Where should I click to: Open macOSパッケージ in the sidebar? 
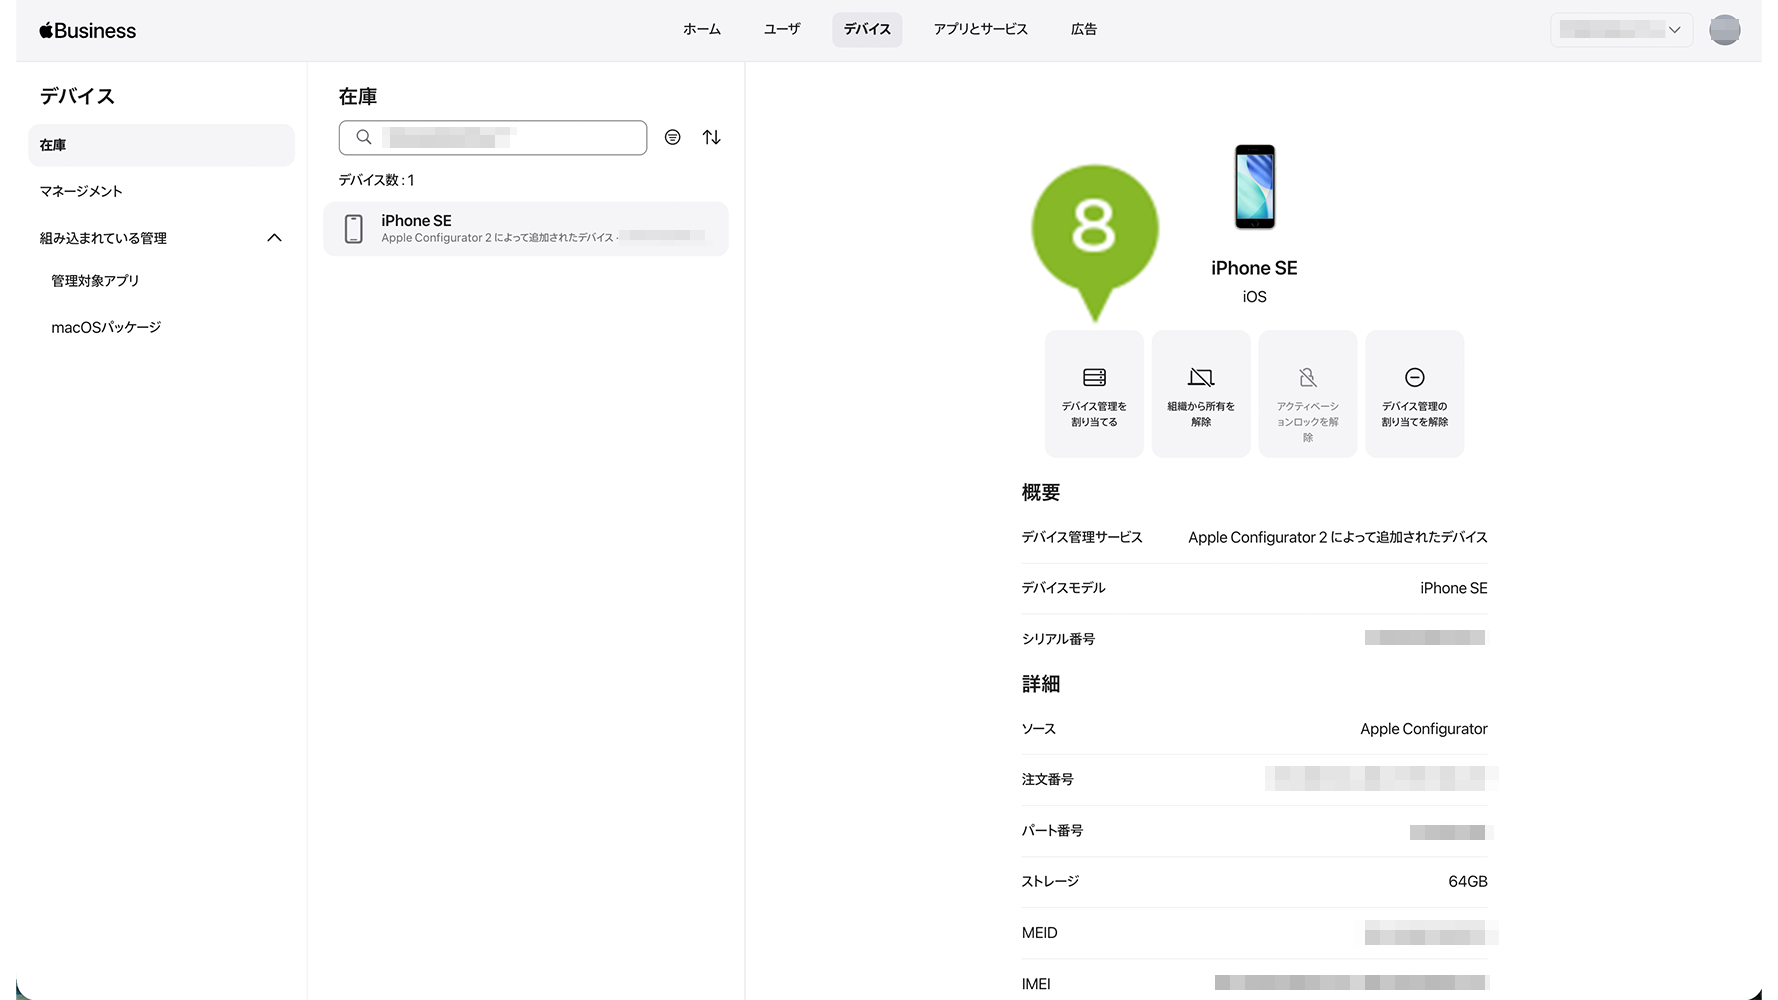[x=106, y=327]
